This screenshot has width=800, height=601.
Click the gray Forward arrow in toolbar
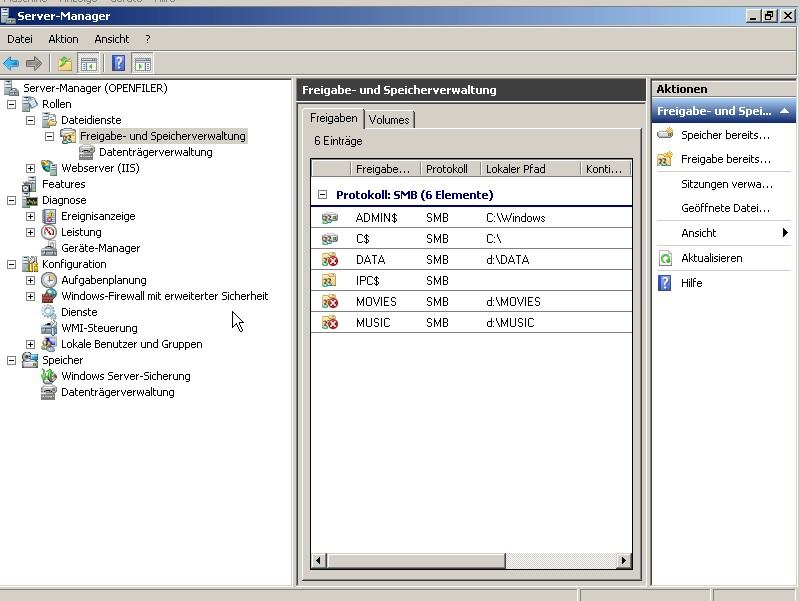click(x=34, y=64)
